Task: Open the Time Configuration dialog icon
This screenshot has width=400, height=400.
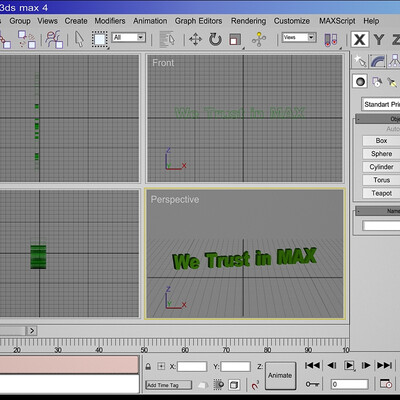Action: 386,384
